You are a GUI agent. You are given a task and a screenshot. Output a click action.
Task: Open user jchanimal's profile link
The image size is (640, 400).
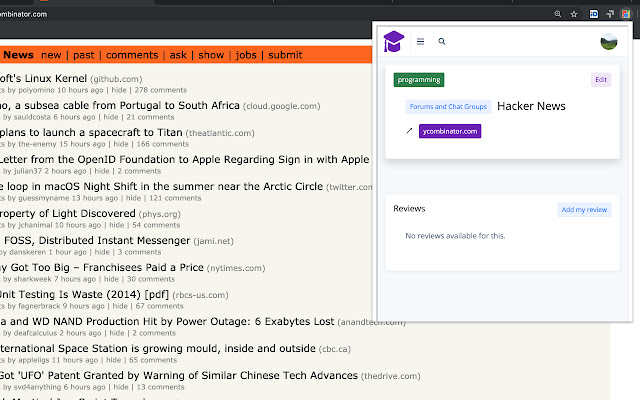(x=35, y=225)
